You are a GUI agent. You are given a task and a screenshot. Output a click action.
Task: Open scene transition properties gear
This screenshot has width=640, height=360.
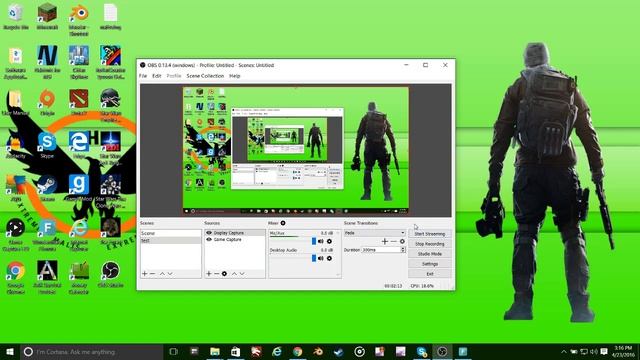click(x=402, y=241)
